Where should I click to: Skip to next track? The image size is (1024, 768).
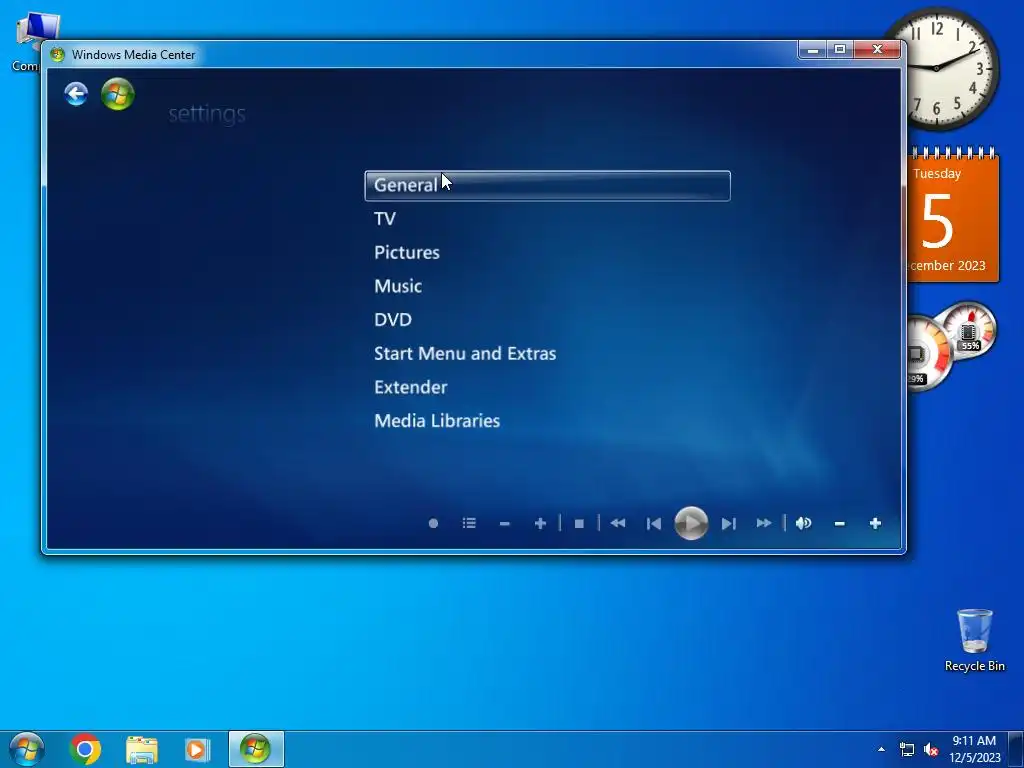729,523
